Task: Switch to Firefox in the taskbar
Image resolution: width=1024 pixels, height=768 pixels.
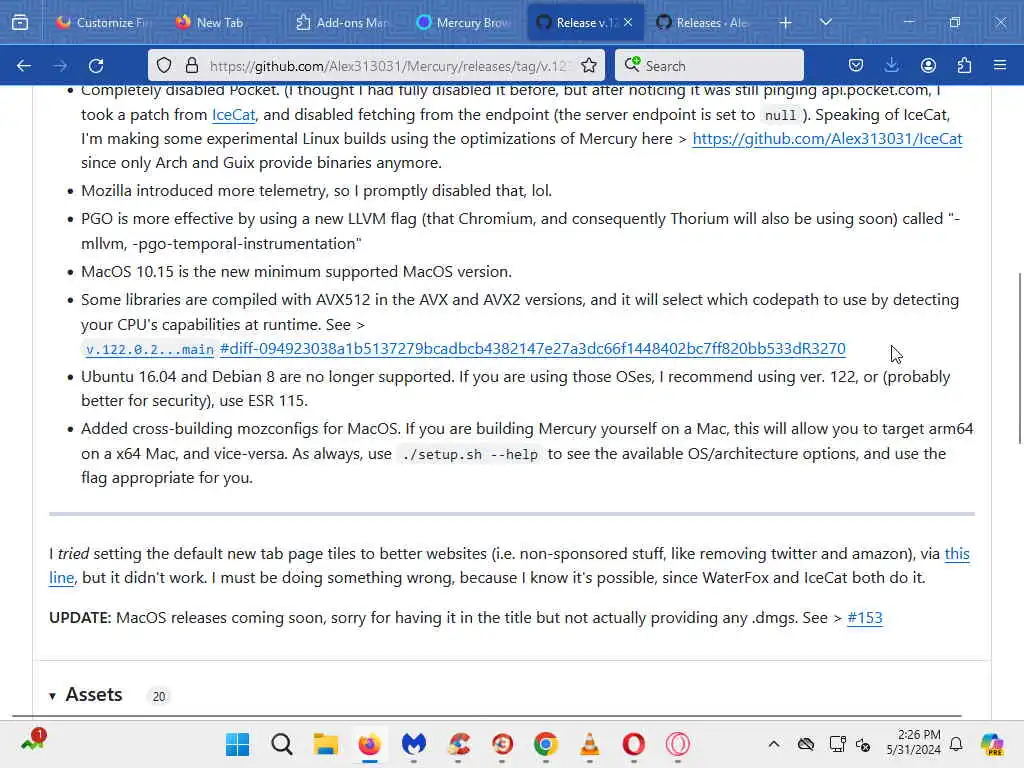Action: coord(370,744)
